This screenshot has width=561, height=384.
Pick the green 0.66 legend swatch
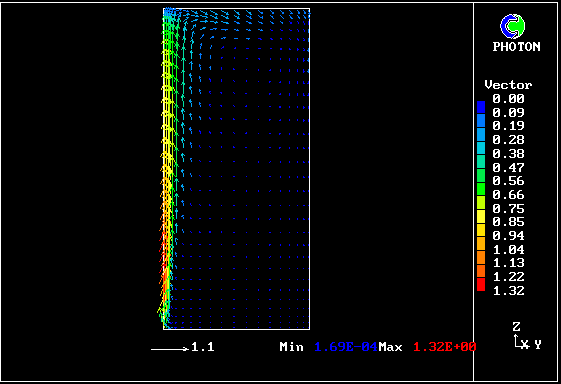481,189
